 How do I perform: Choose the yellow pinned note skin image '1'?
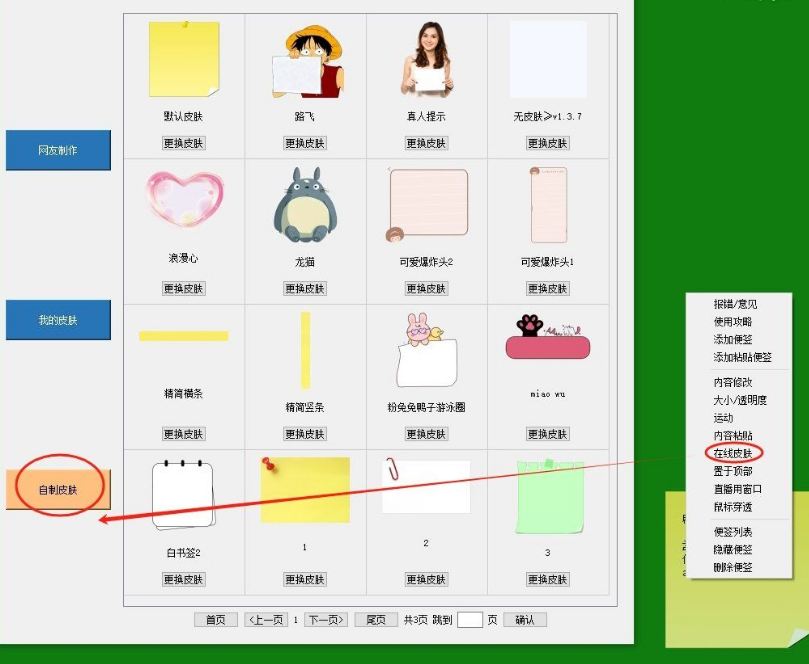coord(305,490)
